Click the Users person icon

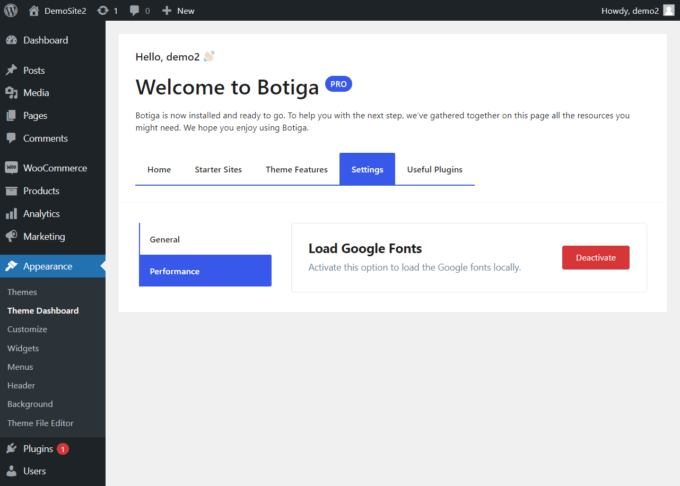click(x=11, y=471)
